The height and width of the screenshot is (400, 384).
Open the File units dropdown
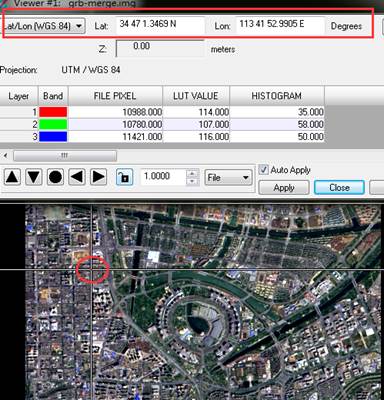228,177
